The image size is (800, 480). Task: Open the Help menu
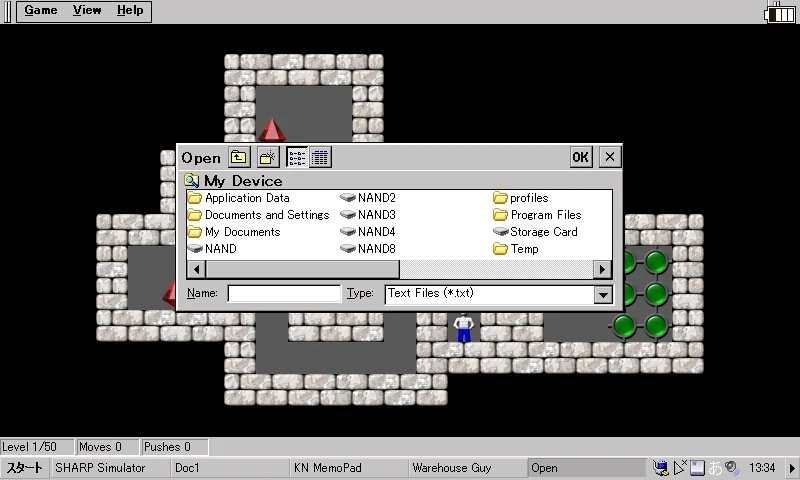coord(130,10)
